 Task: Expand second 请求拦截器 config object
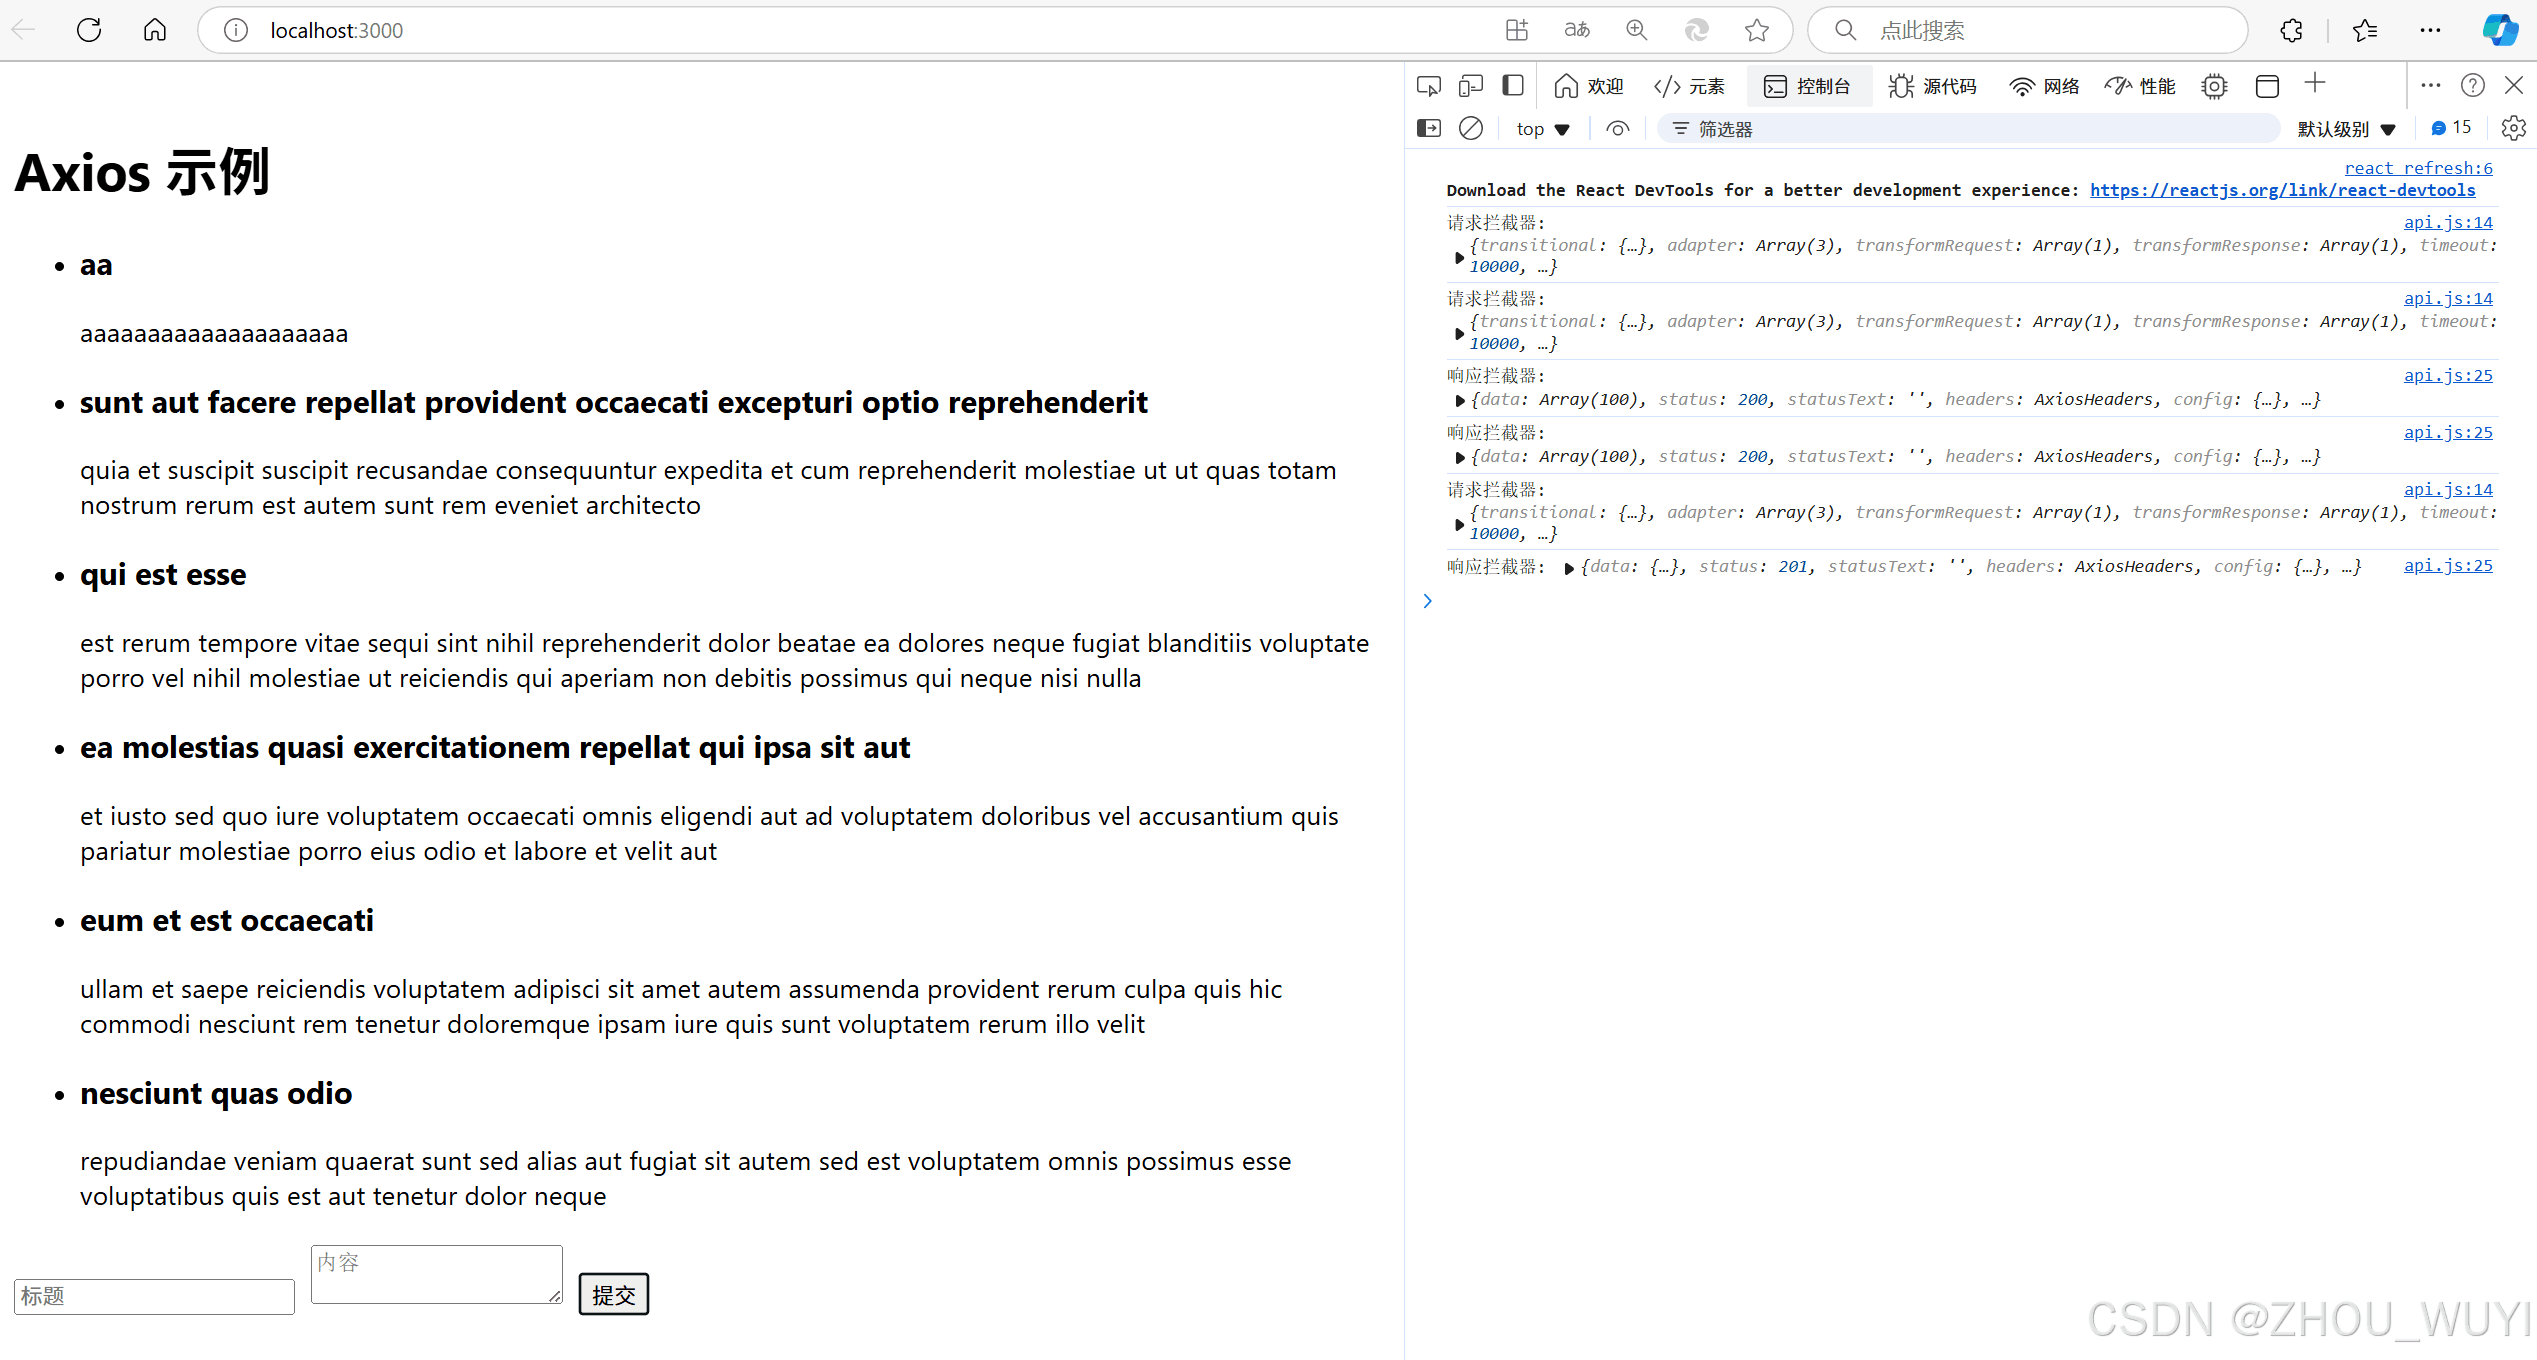click(x=1459, y=333)
